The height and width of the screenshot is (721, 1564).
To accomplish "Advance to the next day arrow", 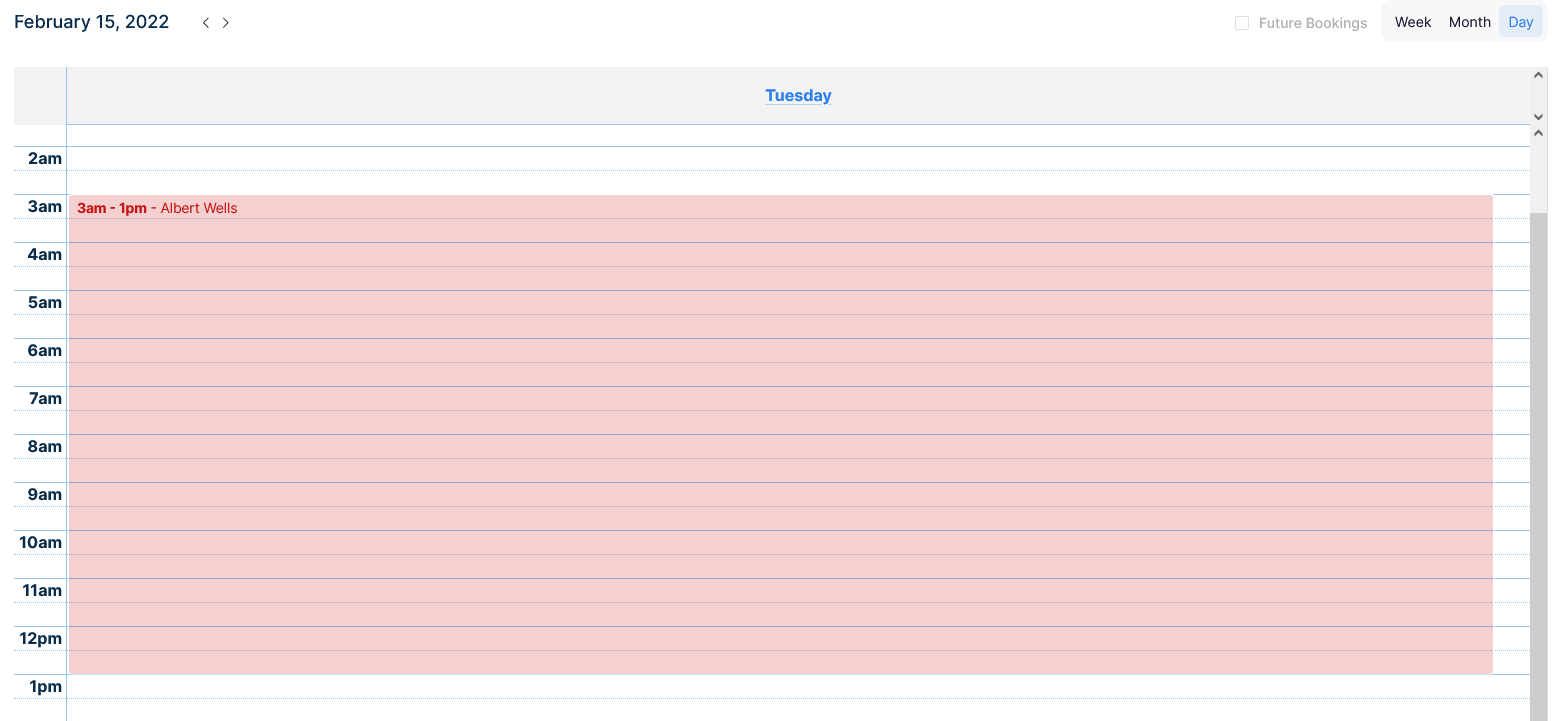I will pyautogui.click(x=226, y=23).
